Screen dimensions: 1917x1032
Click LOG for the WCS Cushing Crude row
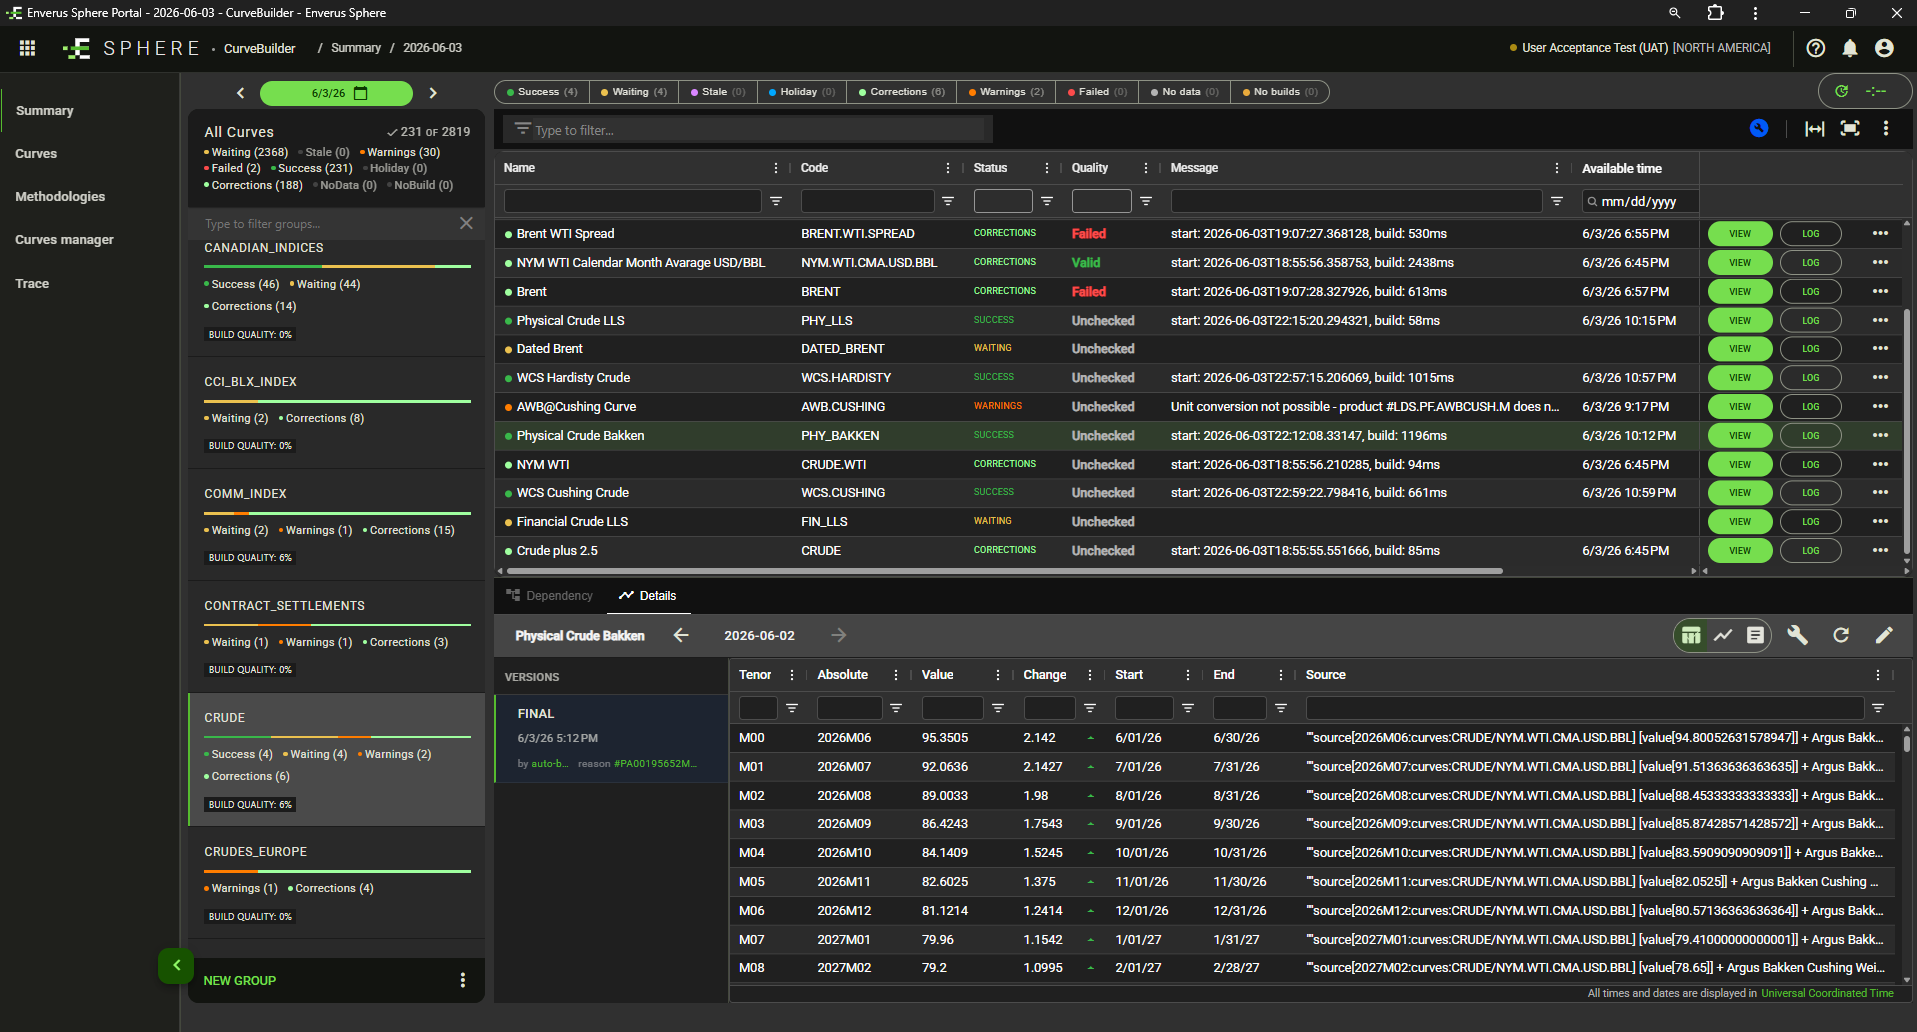tap(1811, 493)
